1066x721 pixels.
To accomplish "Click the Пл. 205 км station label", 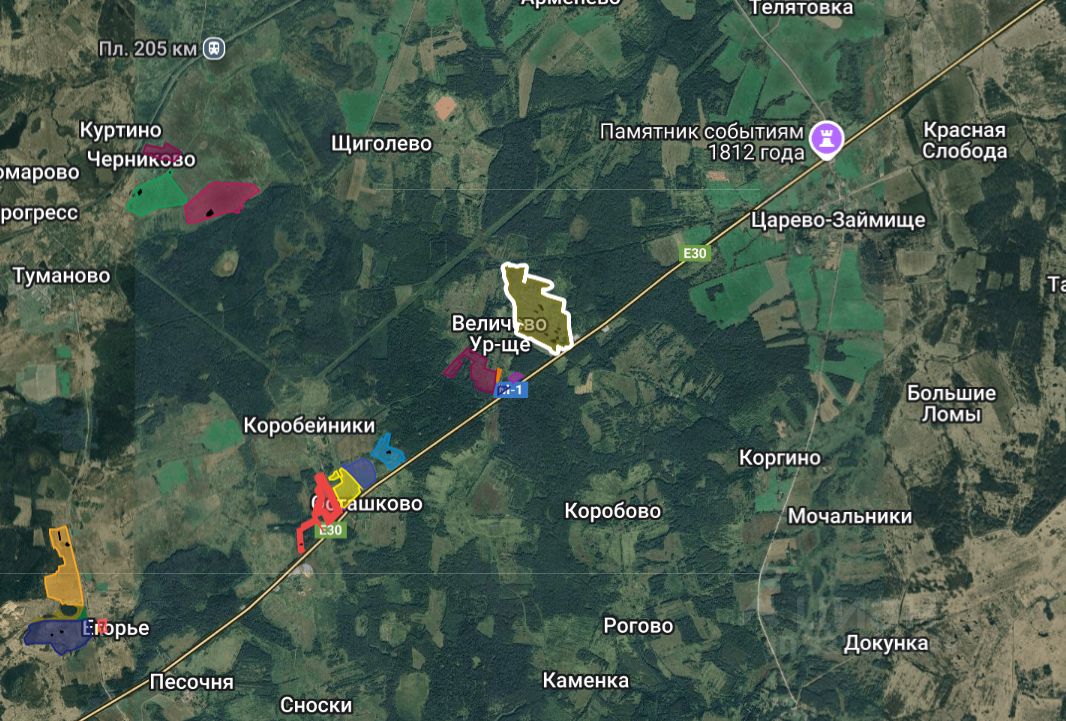I will 148,49.
